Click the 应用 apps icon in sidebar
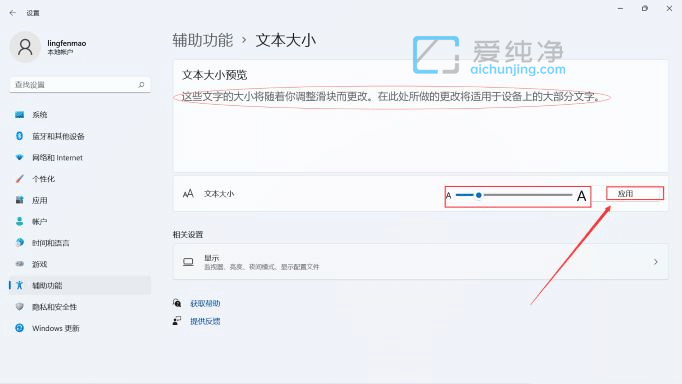The image size is (682, 384). pos(20,200)
